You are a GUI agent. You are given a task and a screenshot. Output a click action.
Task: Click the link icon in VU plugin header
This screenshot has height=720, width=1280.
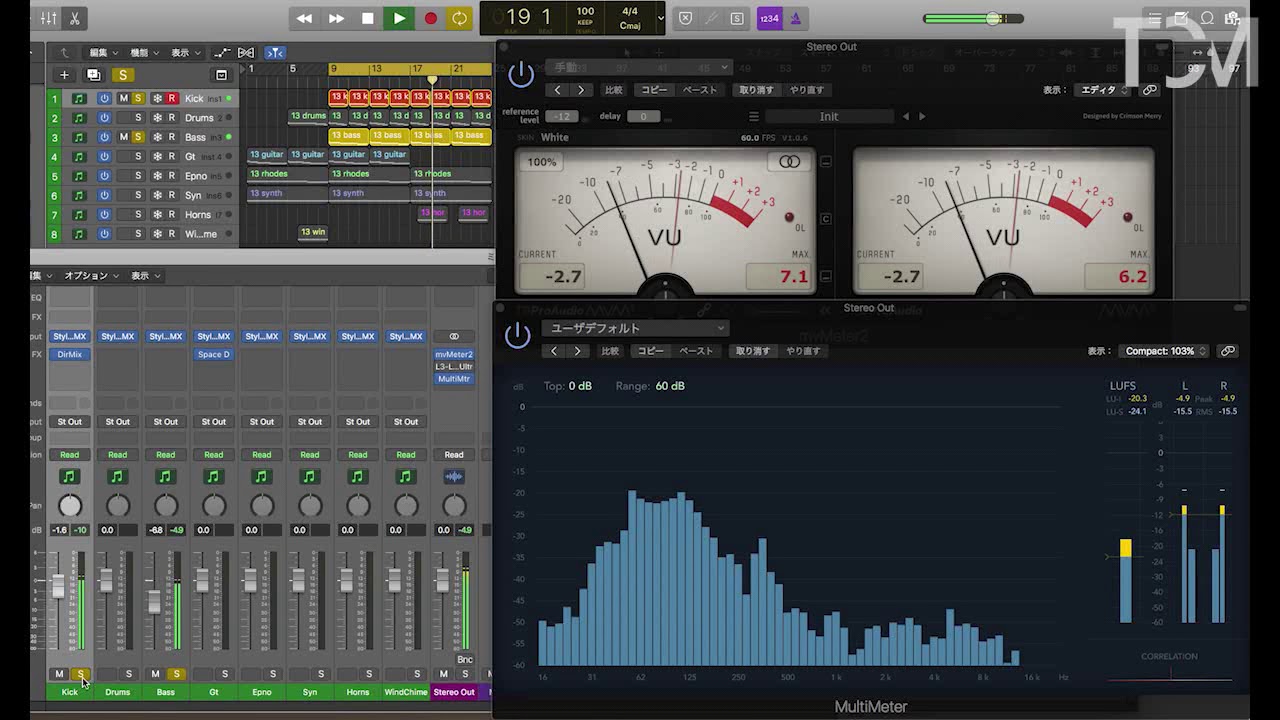pos(1150,90)
